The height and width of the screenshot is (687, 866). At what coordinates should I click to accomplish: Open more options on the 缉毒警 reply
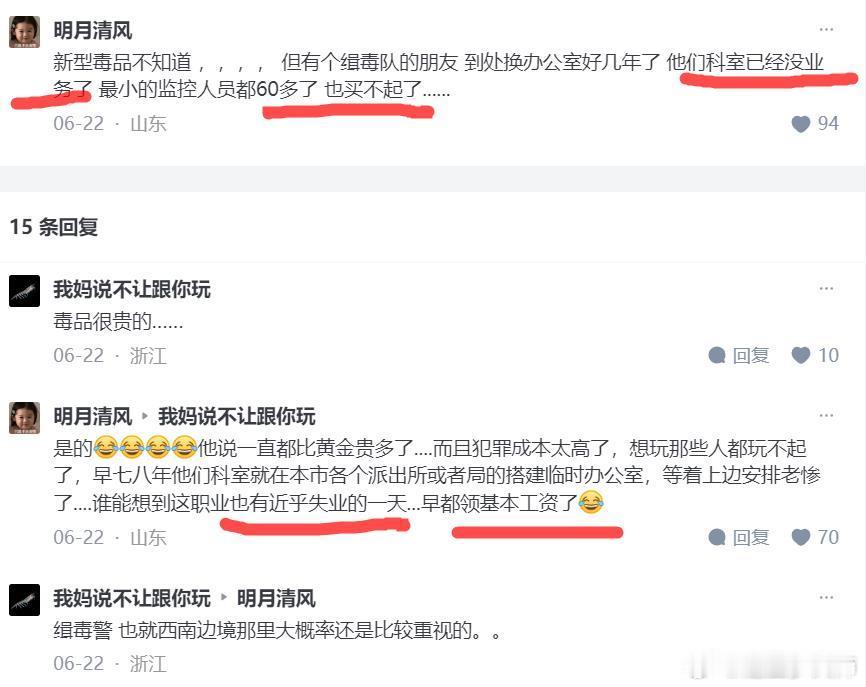[826, 598]
